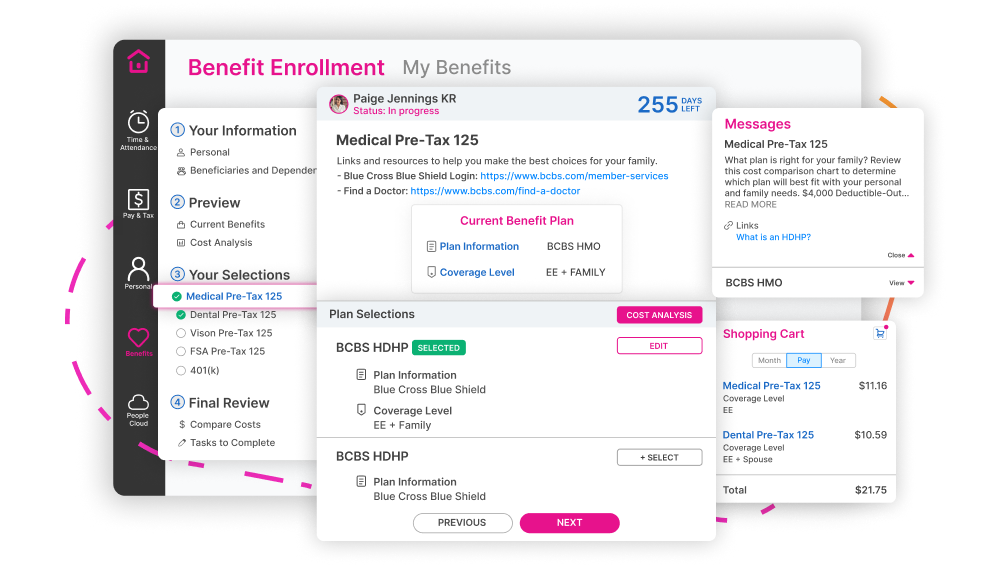The height and width of the screenshot is (566, 989).
Task: Open the People Cloud icon
Action: tap(138, 402)
